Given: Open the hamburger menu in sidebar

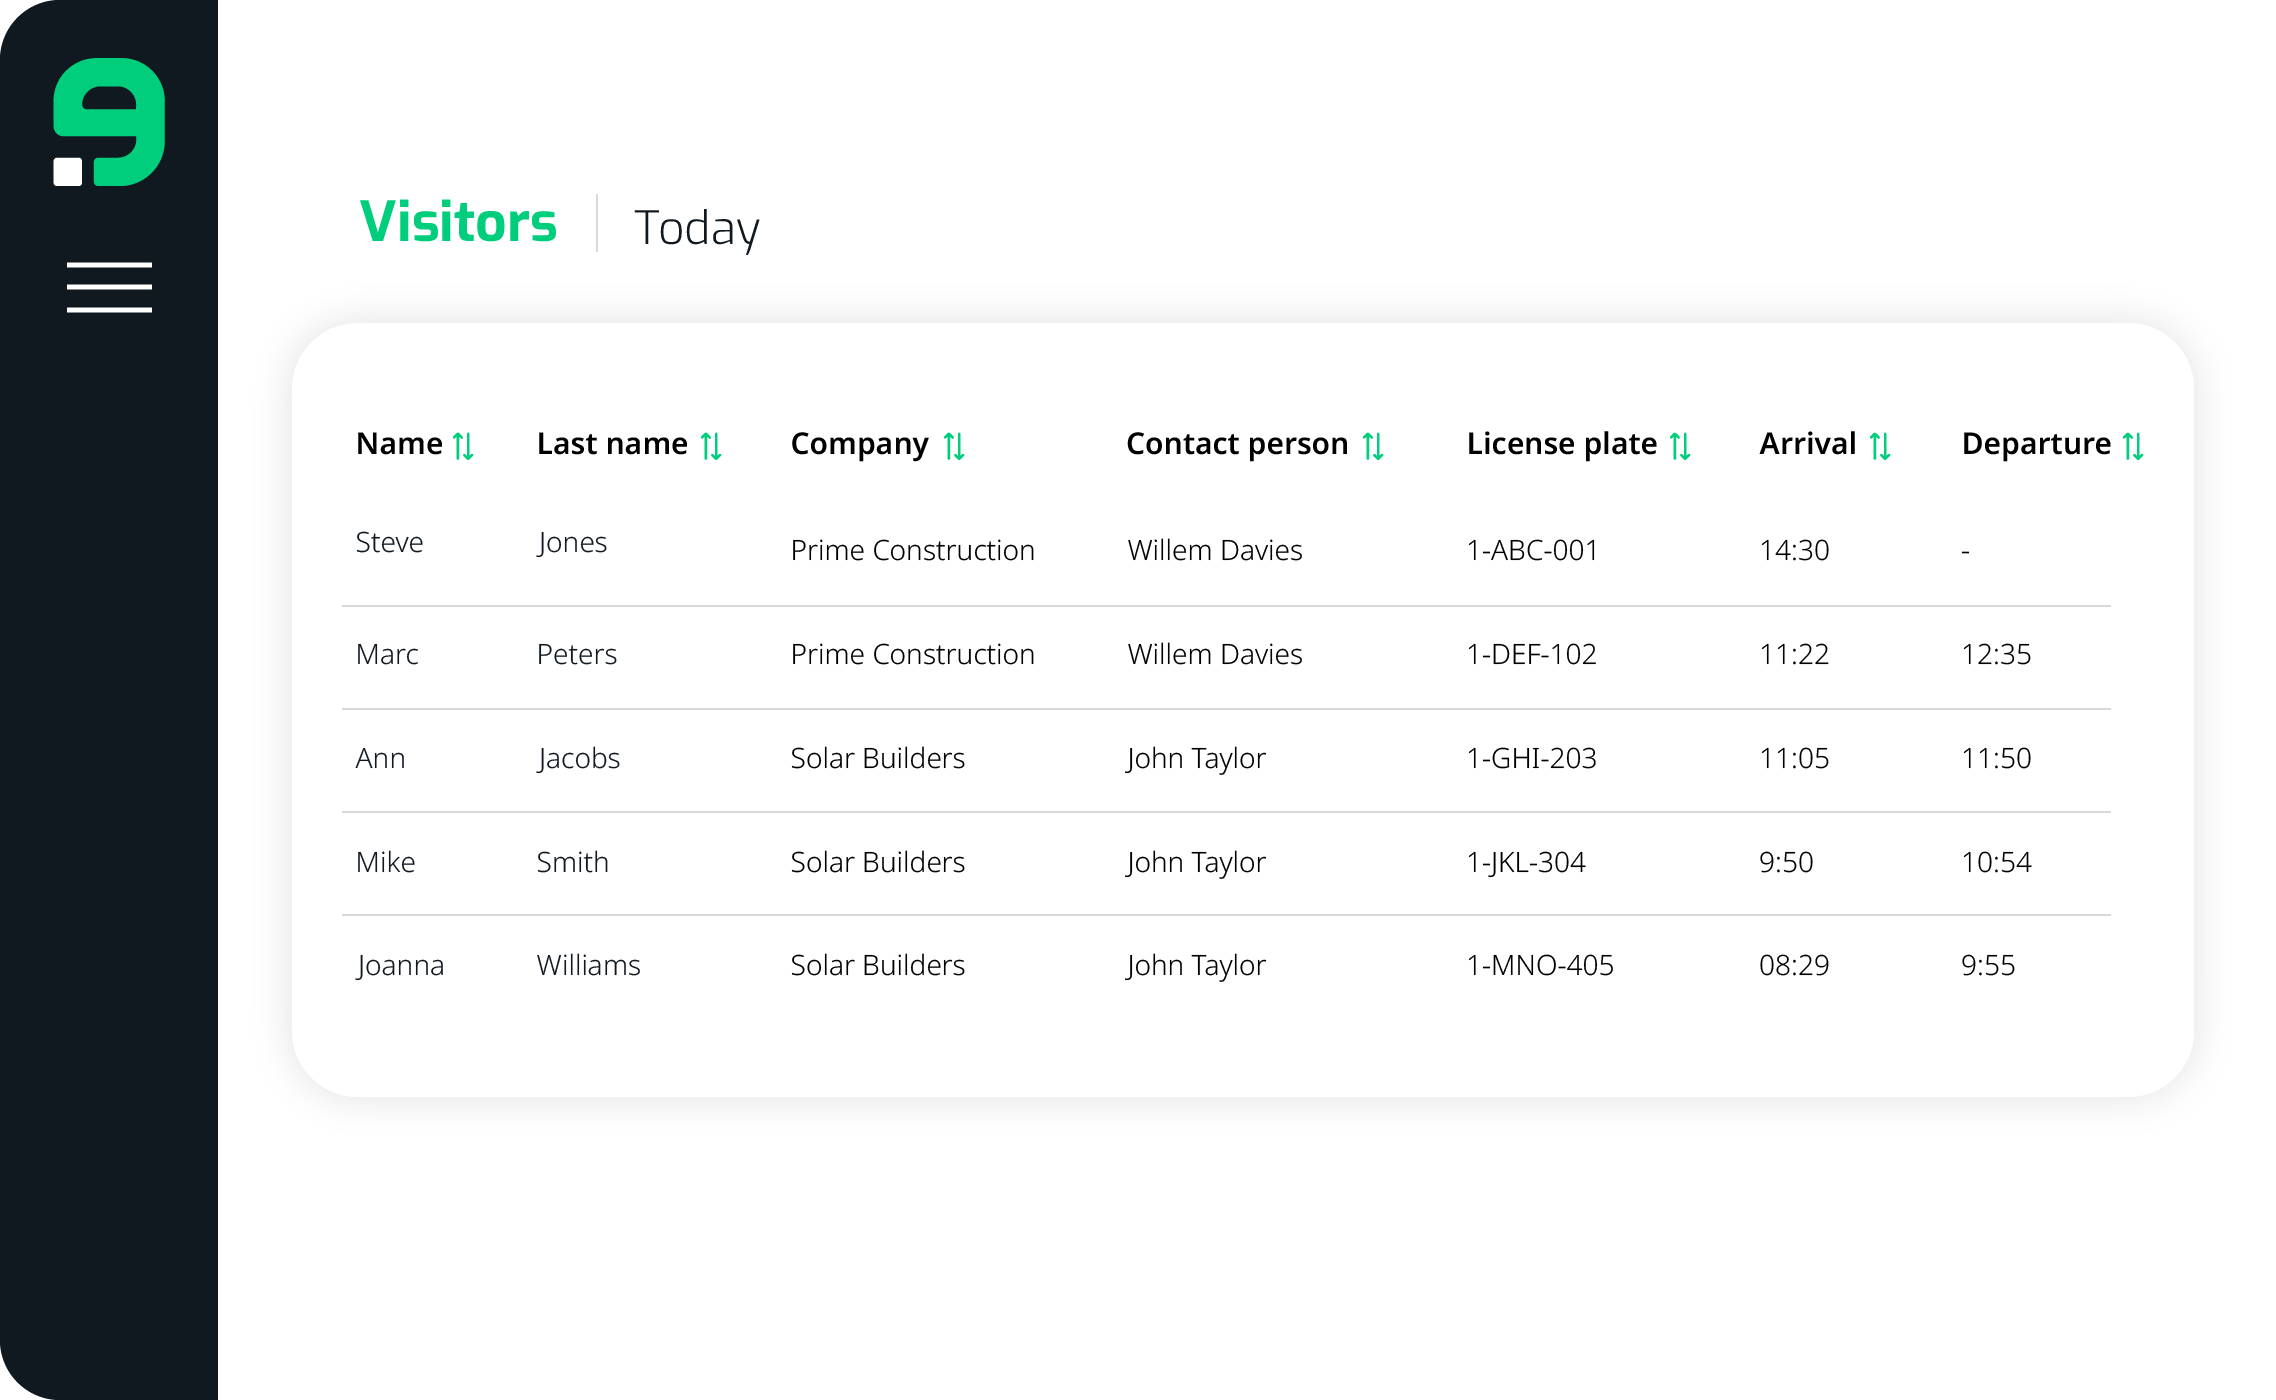Looking at the screenshot, I should pyautogui.click(x=109, y=287).
